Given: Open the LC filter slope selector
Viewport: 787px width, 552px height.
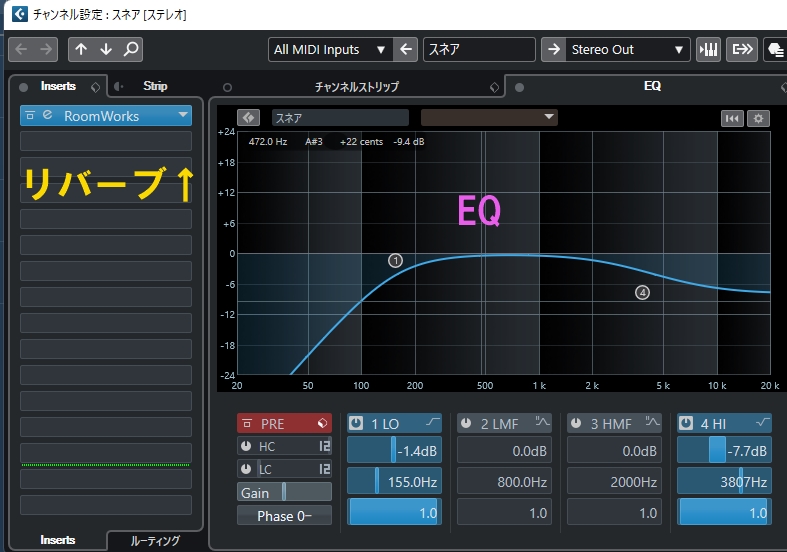Looking at the screenshot, I should click(x=325, y=469).
